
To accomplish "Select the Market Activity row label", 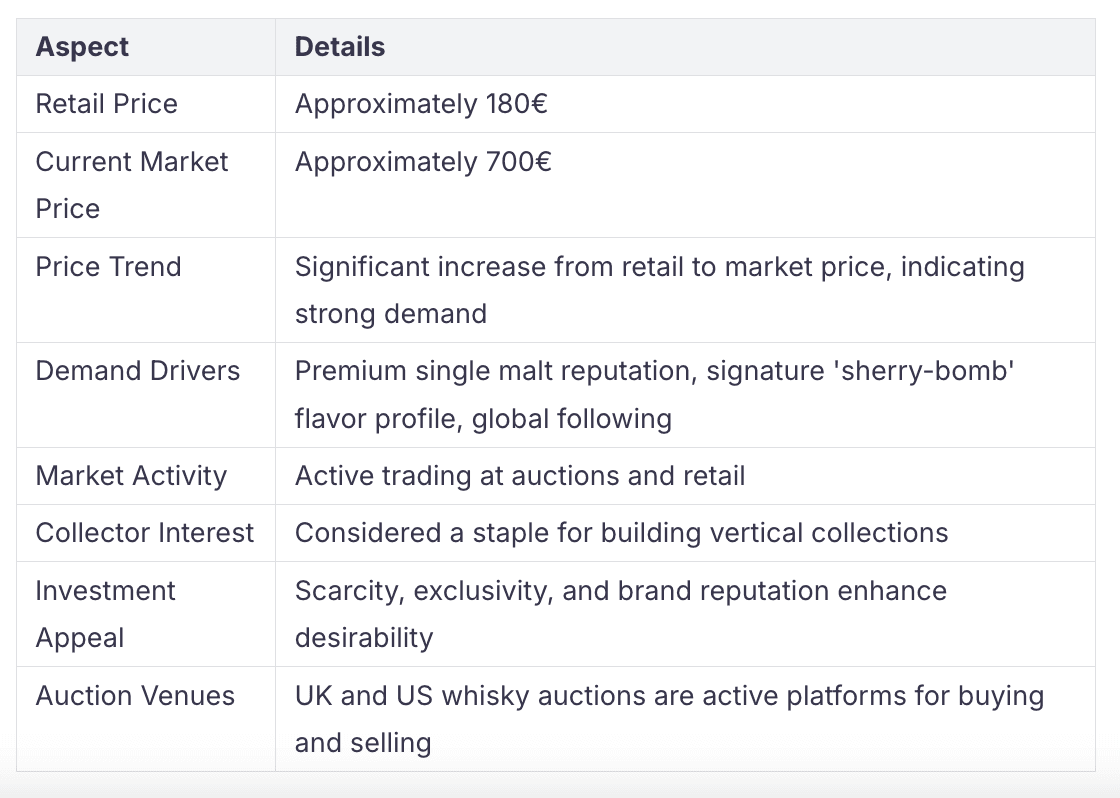I will [131, 477].
